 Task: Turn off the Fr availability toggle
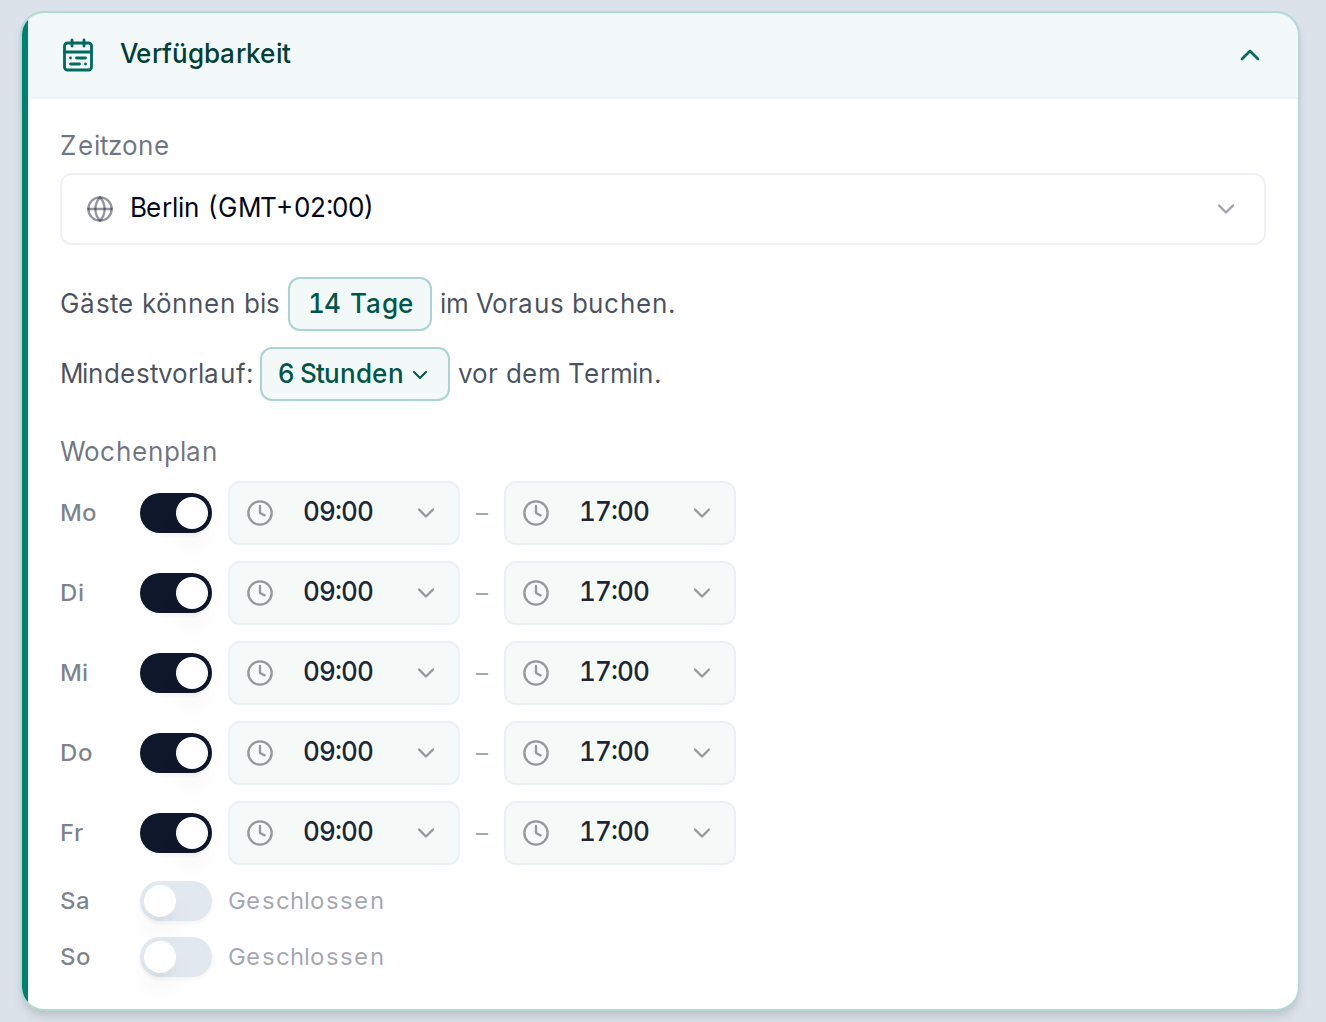(x=176, y=833)
